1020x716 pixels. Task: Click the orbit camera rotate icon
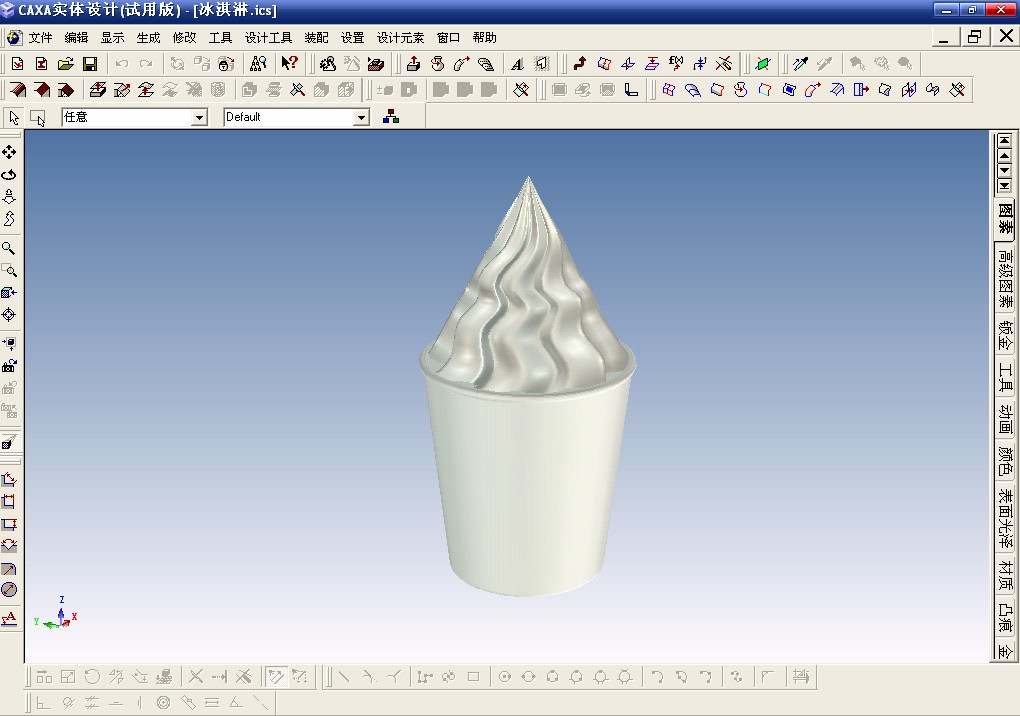click(9, 174)
